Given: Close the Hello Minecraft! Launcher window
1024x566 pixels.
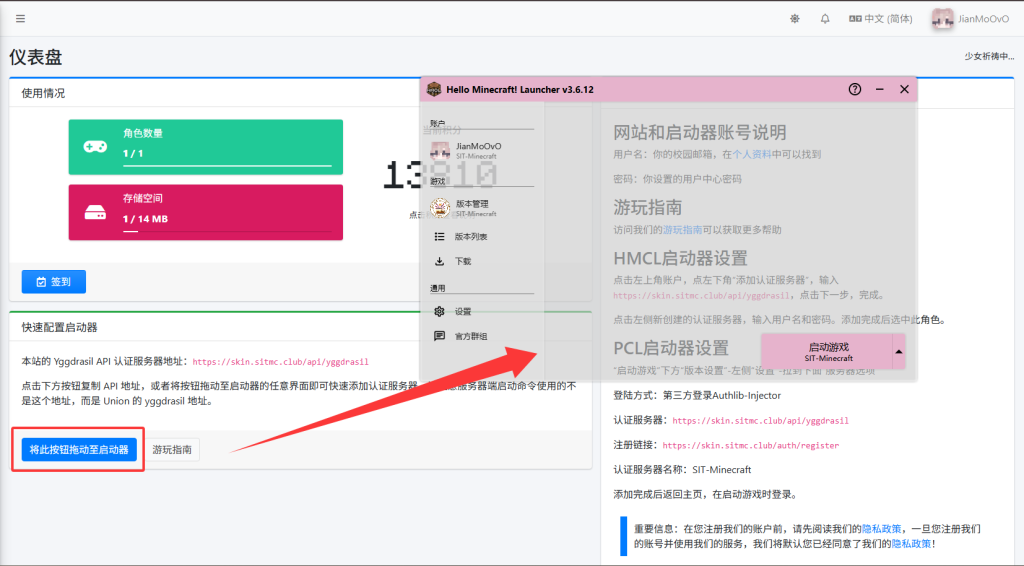Looking at the screenshot, I should click(904, 89).
